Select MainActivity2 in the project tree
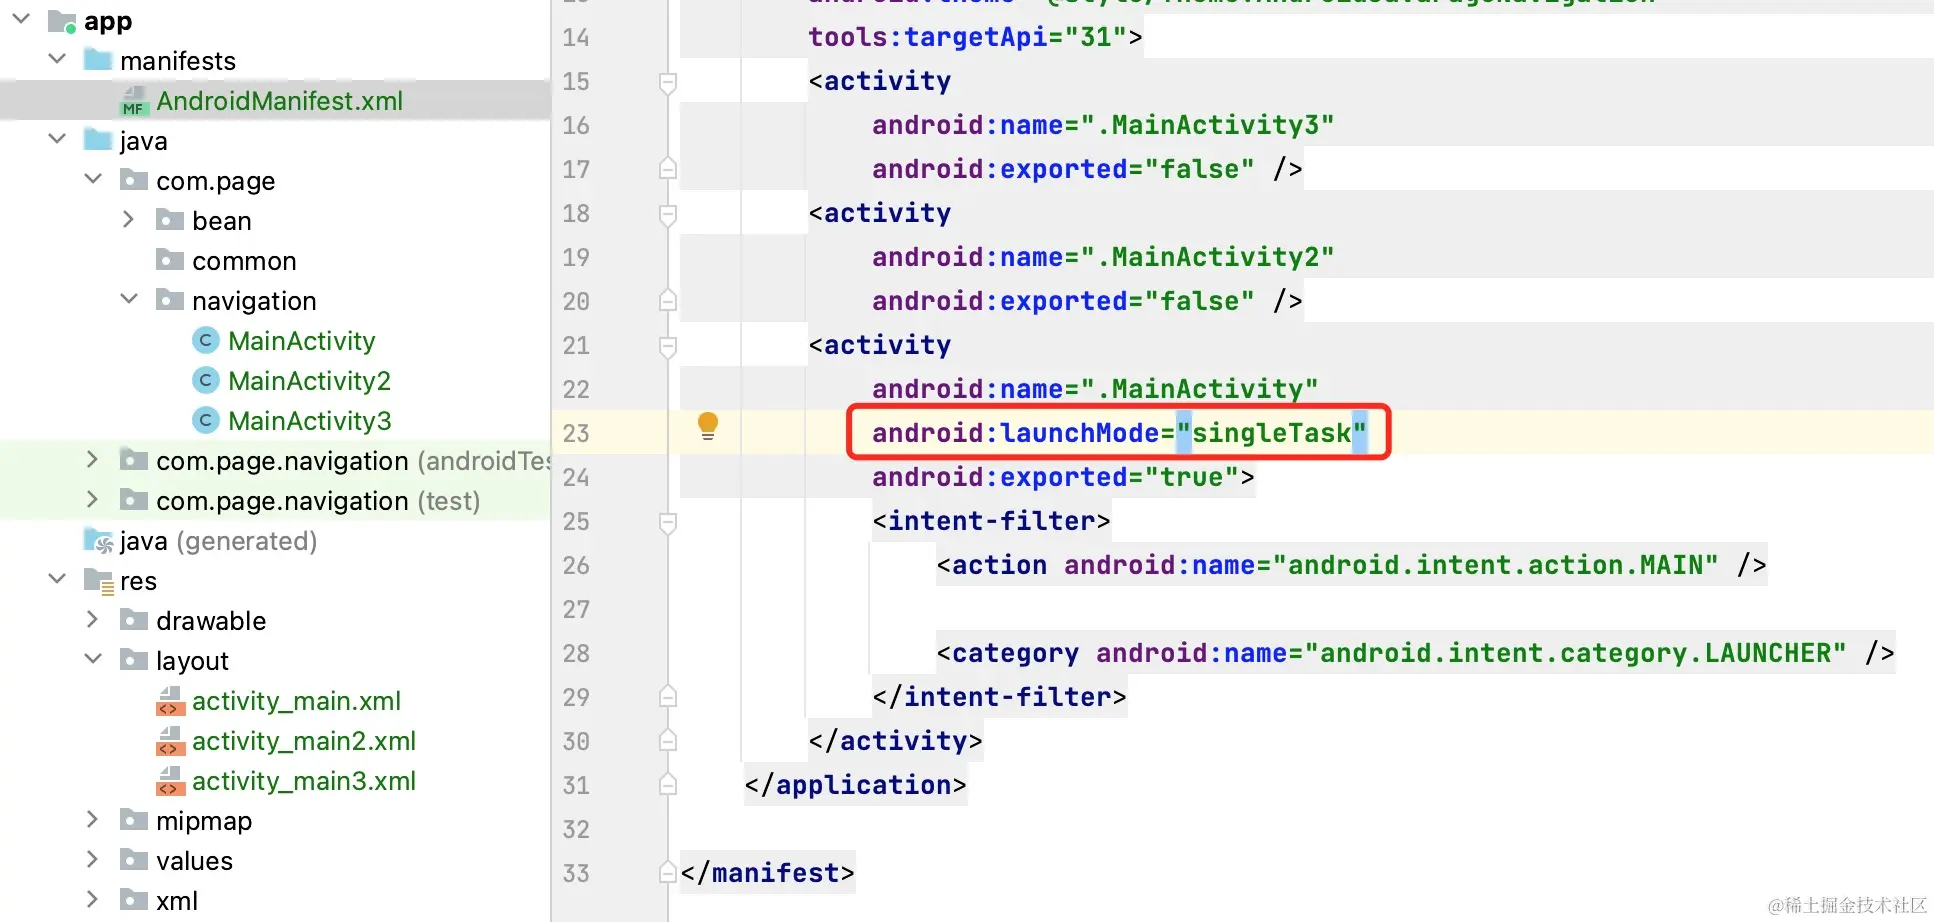This screenshot has height=922, width=1934. pos(309,381)
